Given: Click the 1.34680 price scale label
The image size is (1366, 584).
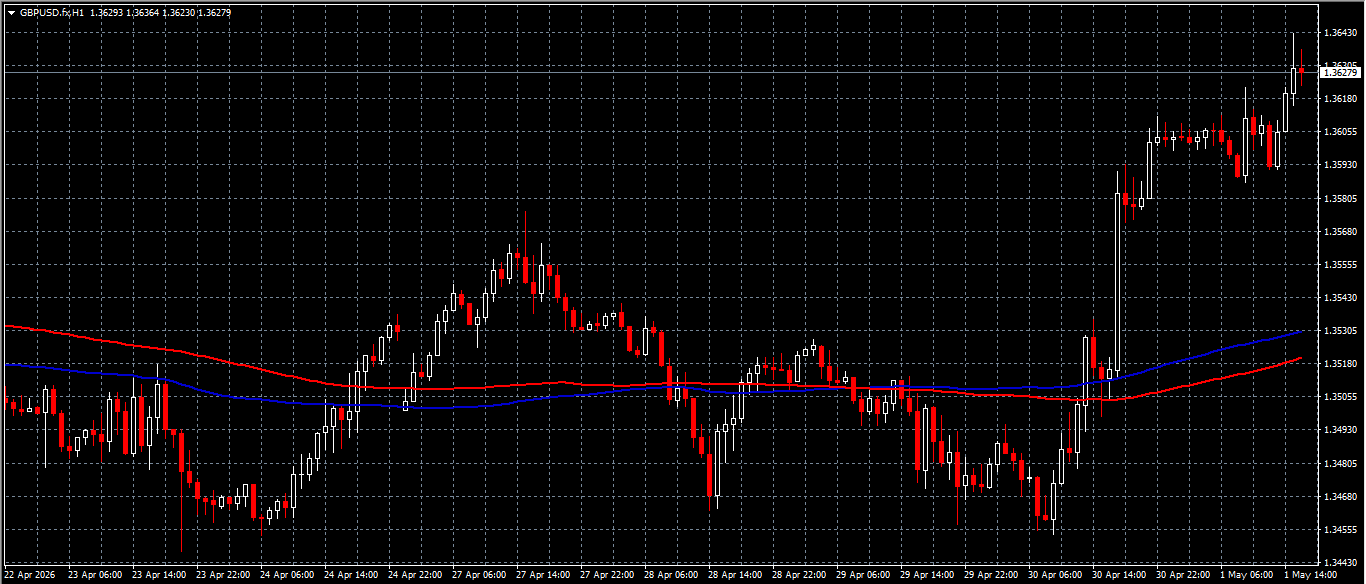Looking at the screenshot, I should click(1340, 496).
